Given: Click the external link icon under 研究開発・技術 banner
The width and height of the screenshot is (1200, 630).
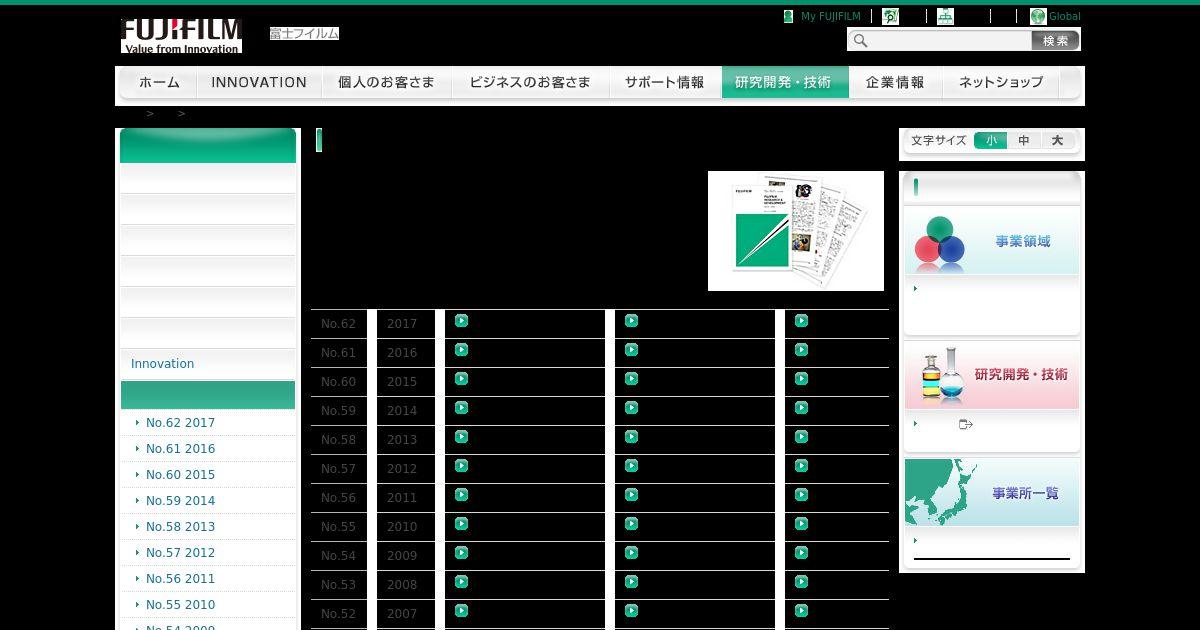Looking at the screenshot, I should coord(966,424).
